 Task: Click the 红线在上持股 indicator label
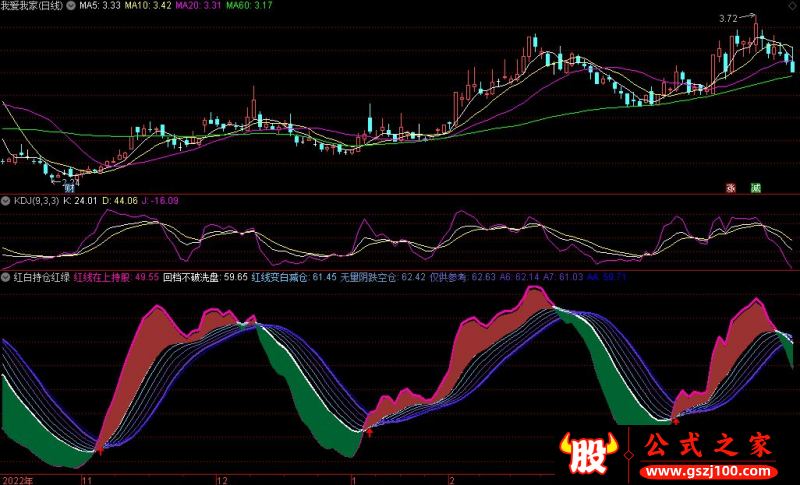click(102, 276)
